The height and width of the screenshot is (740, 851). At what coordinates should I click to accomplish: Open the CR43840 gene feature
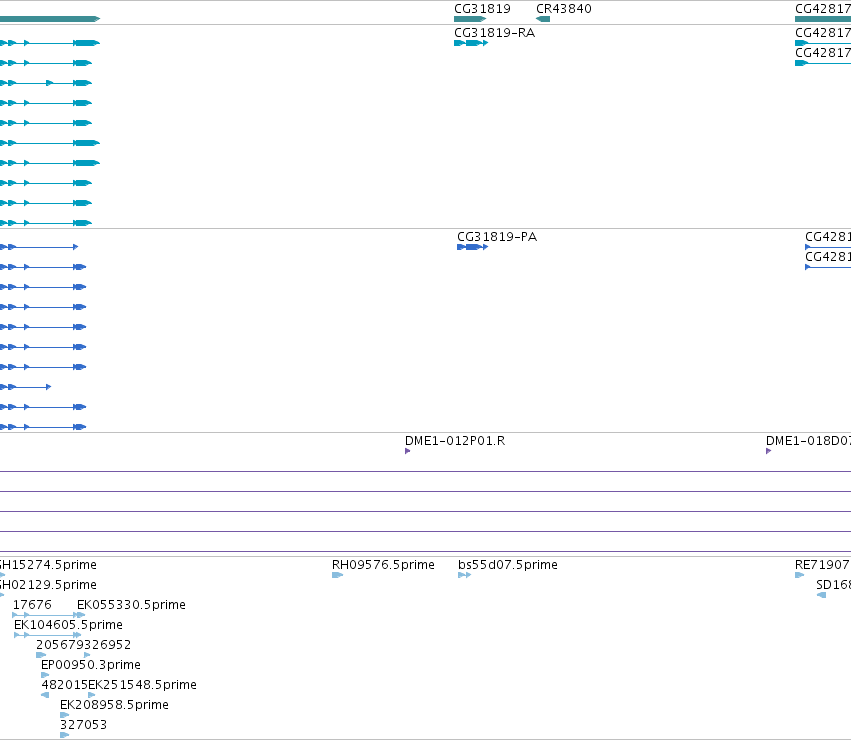(543, 19)
